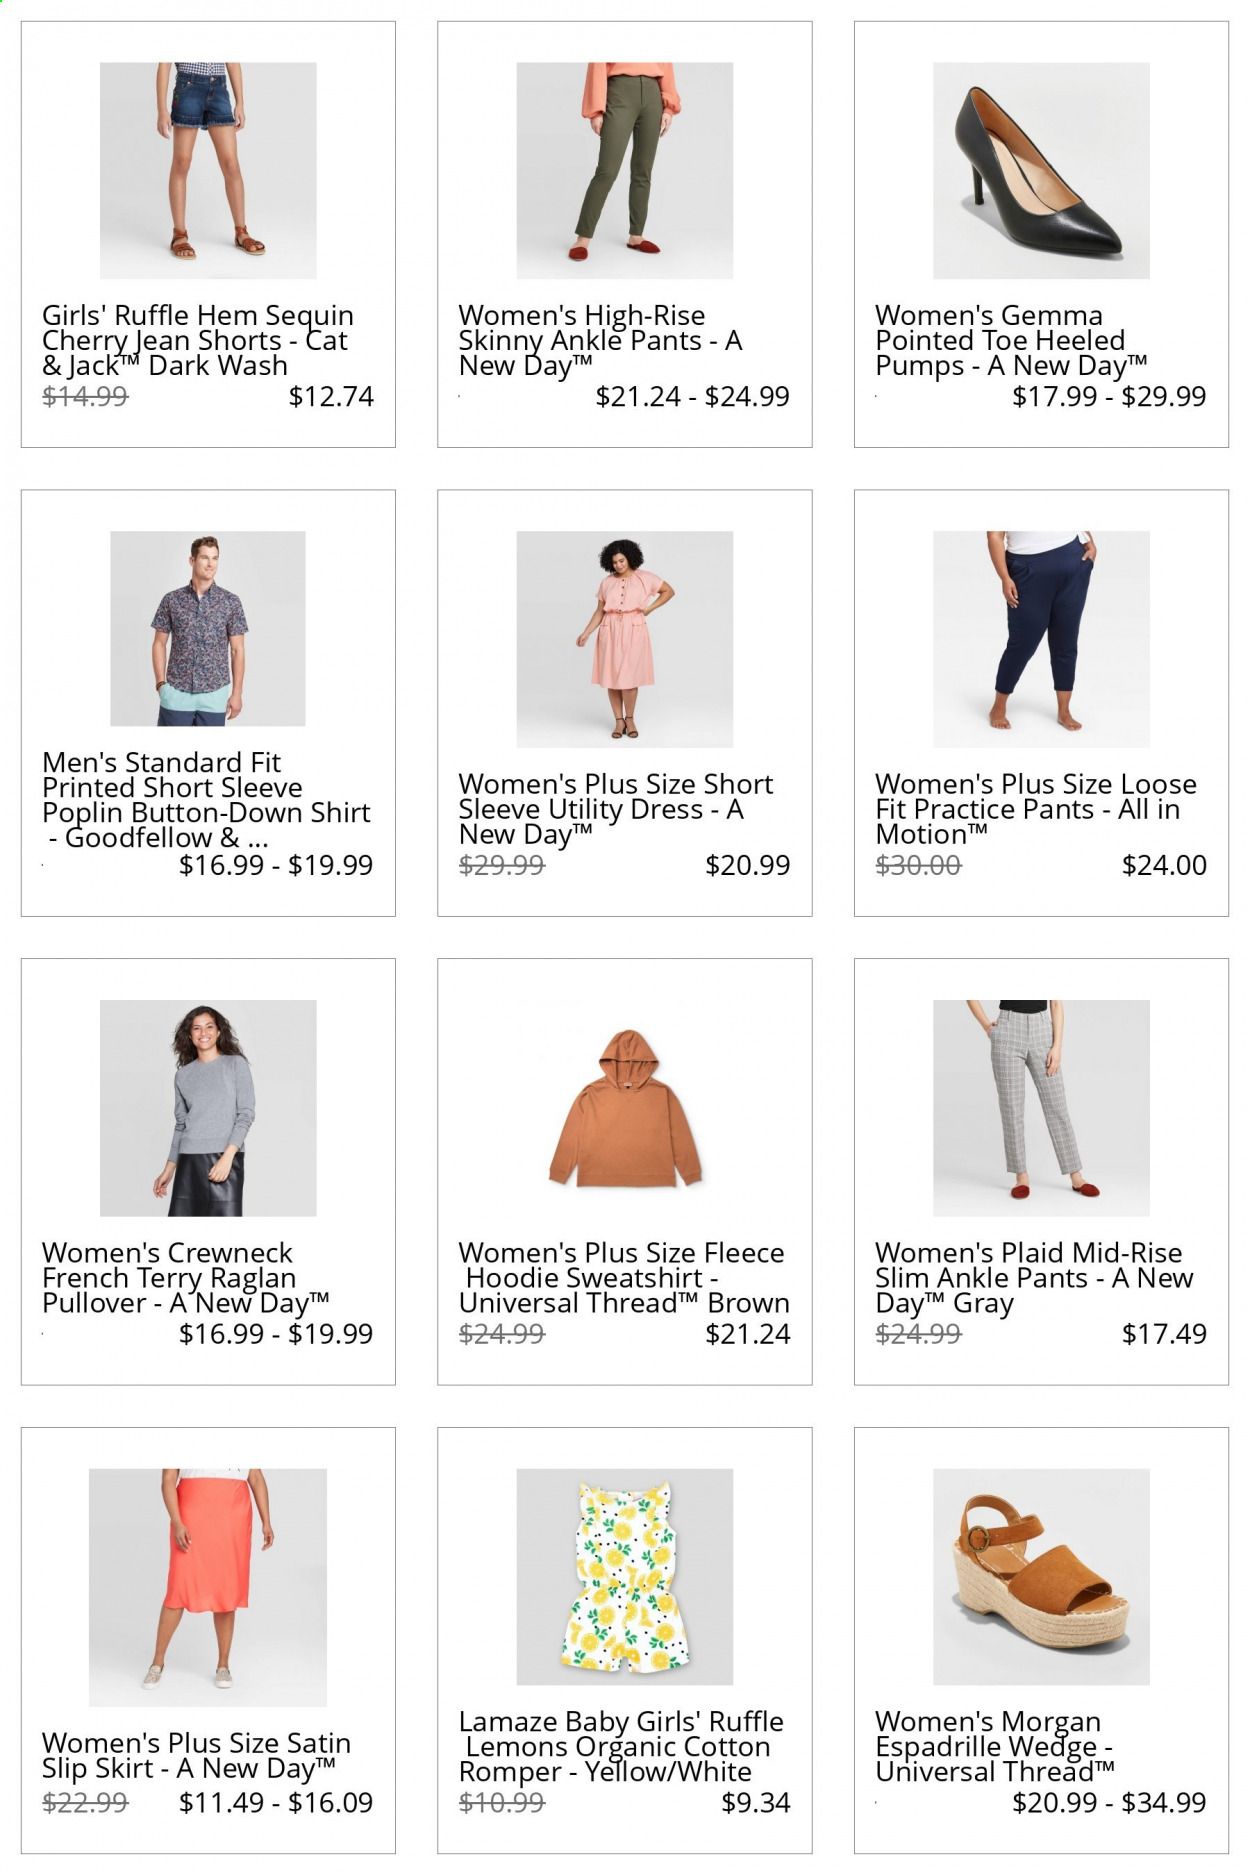The image size is (1250, 1875).
Task: Click the $20.99 price for the Utility Dress
Action: pyautogui.click(x=748, y=866)
